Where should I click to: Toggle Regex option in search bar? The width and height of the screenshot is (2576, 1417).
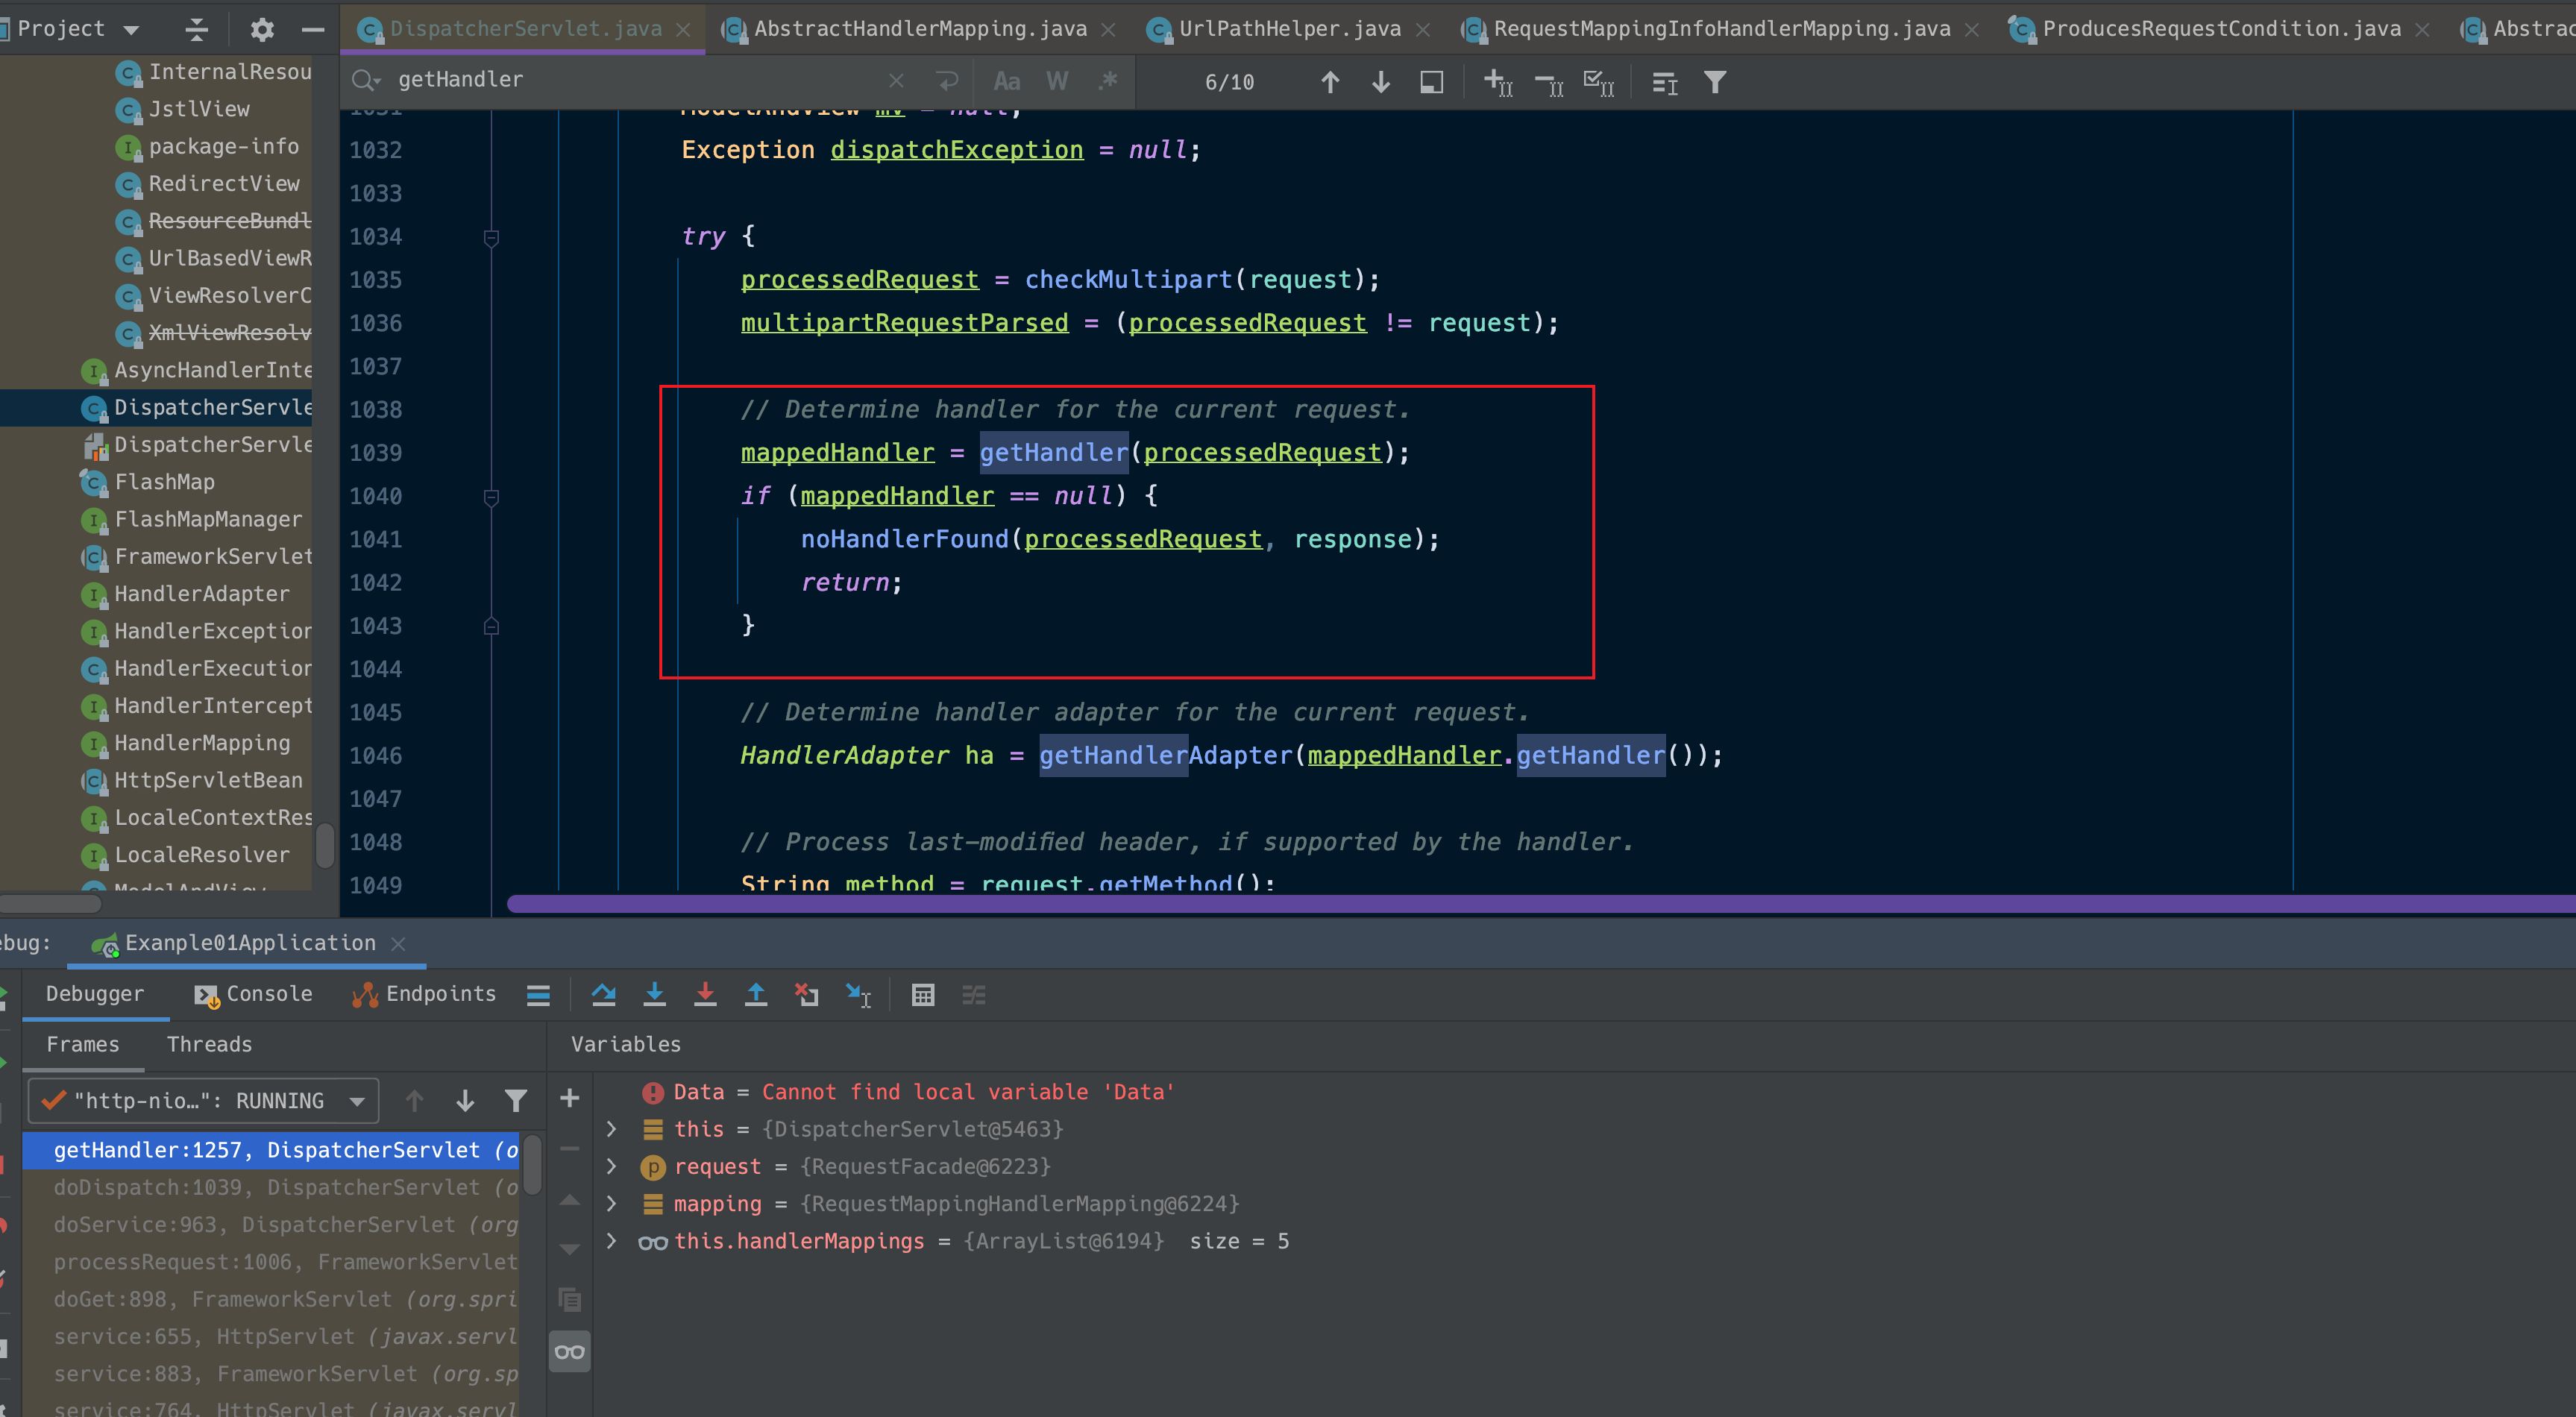[1107, 81]
